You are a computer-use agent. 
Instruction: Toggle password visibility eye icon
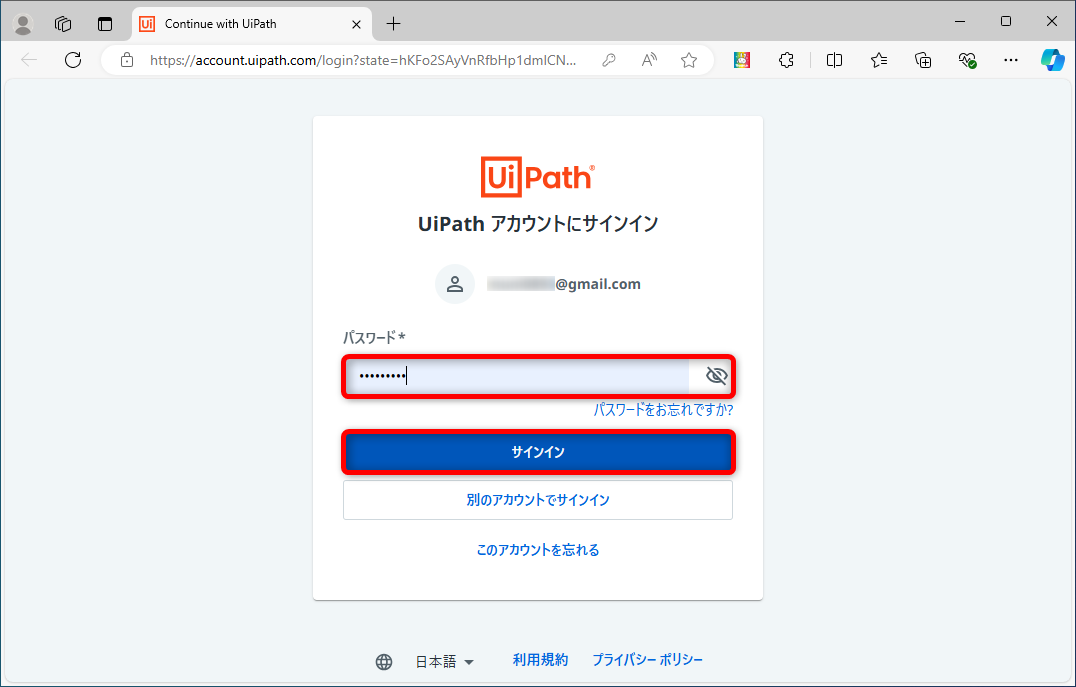point(716,375)
